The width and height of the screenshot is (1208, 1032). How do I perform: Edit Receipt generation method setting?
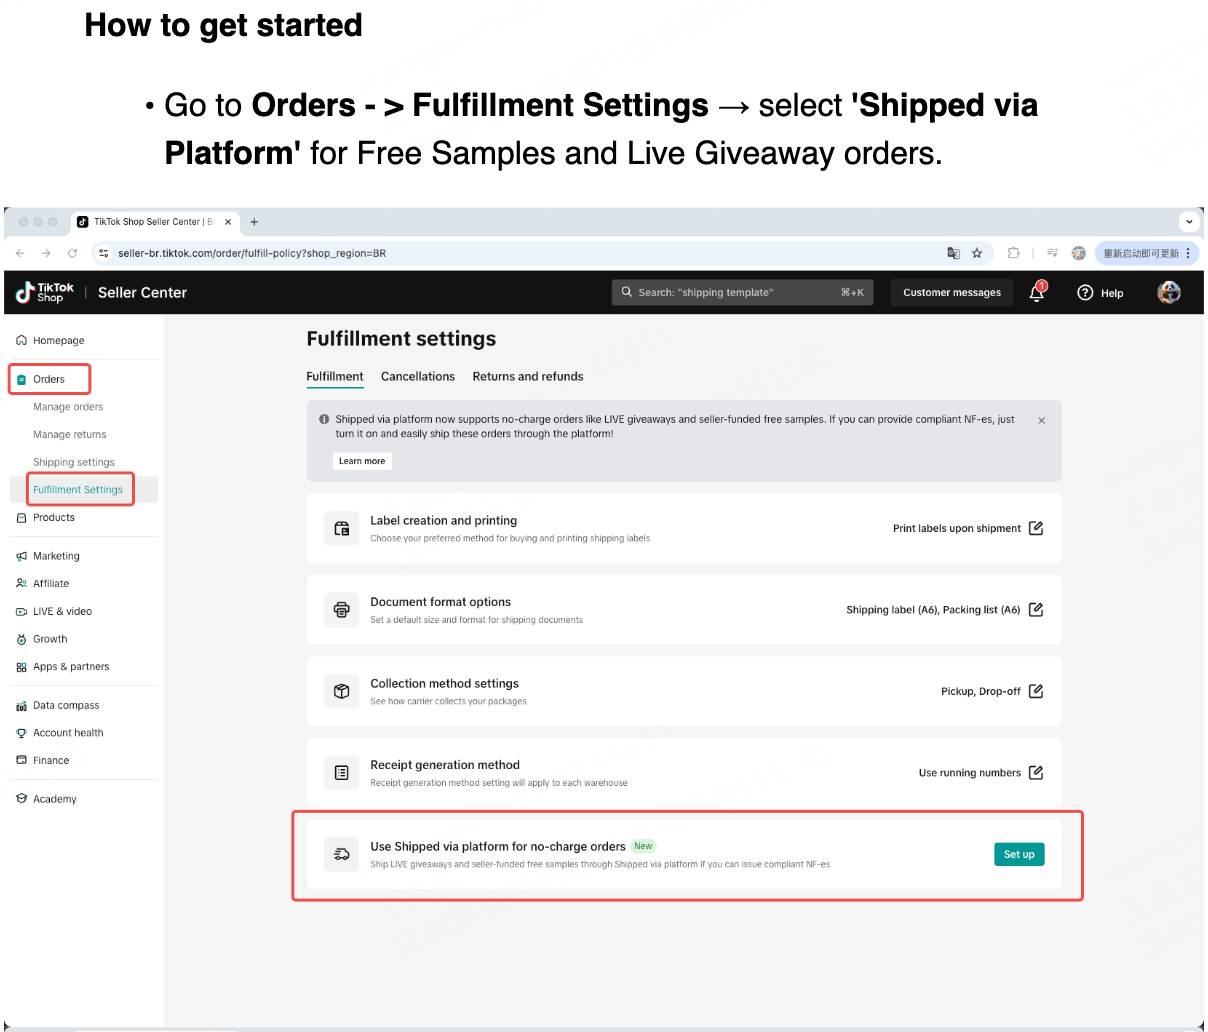click(1036, 773)
